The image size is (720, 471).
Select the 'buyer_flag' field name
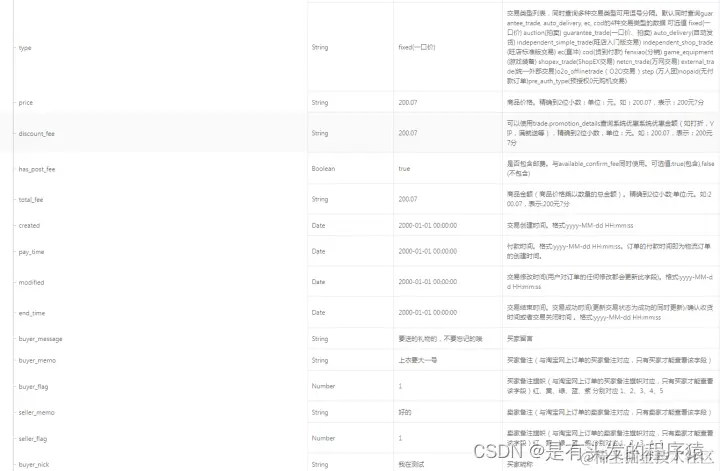click(33, 387)
